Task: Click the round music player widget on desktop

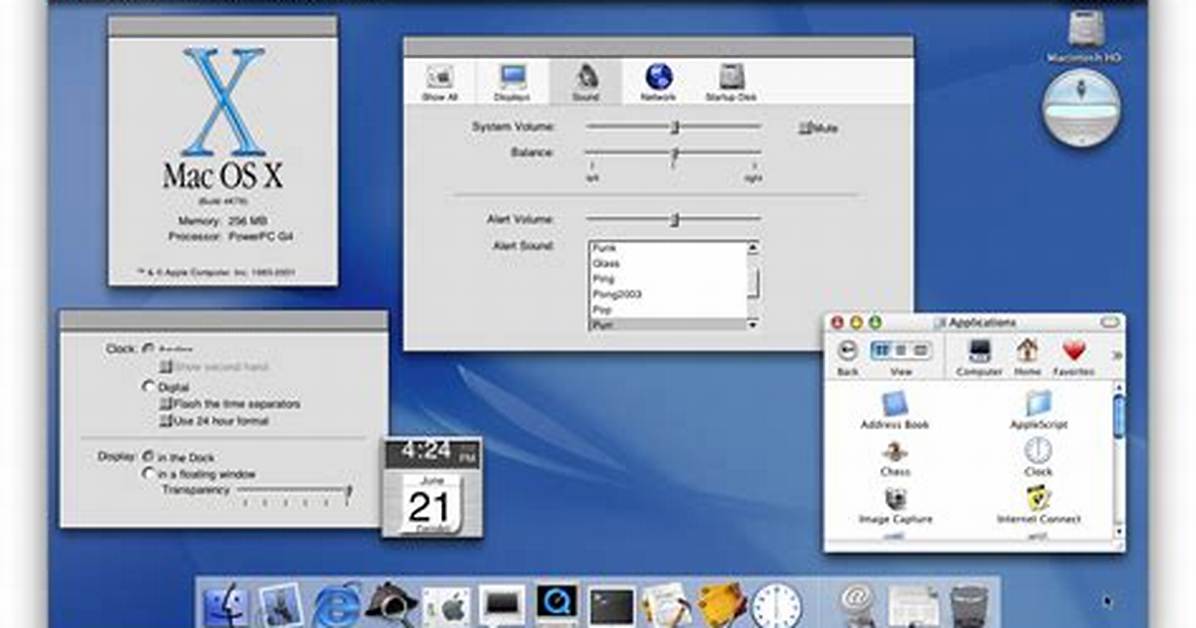Action: click(1082, 108)
